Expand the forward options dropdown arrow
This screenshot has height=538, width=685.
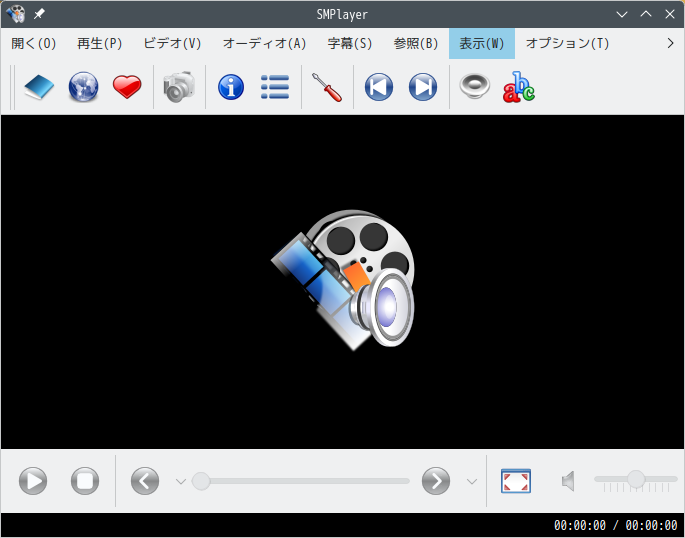click(x=472, y=482)
